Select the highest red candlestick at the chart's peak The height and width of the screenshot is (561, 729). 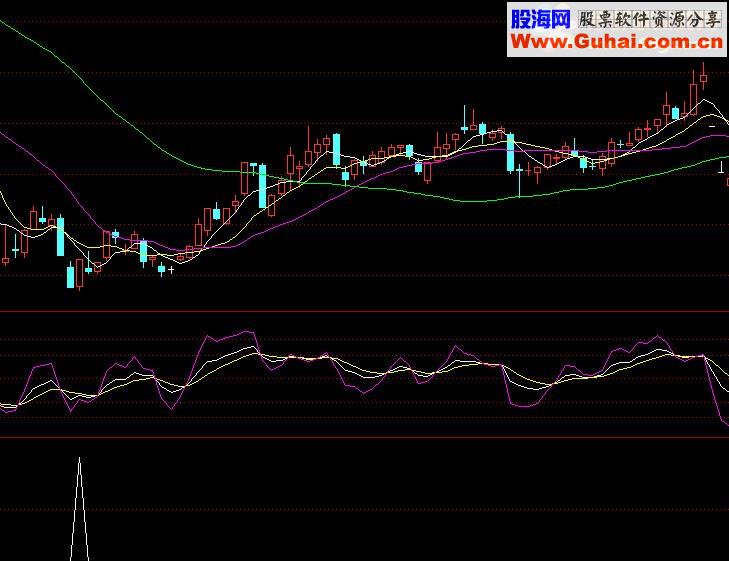pyautogui.click(x=703, y=76)
